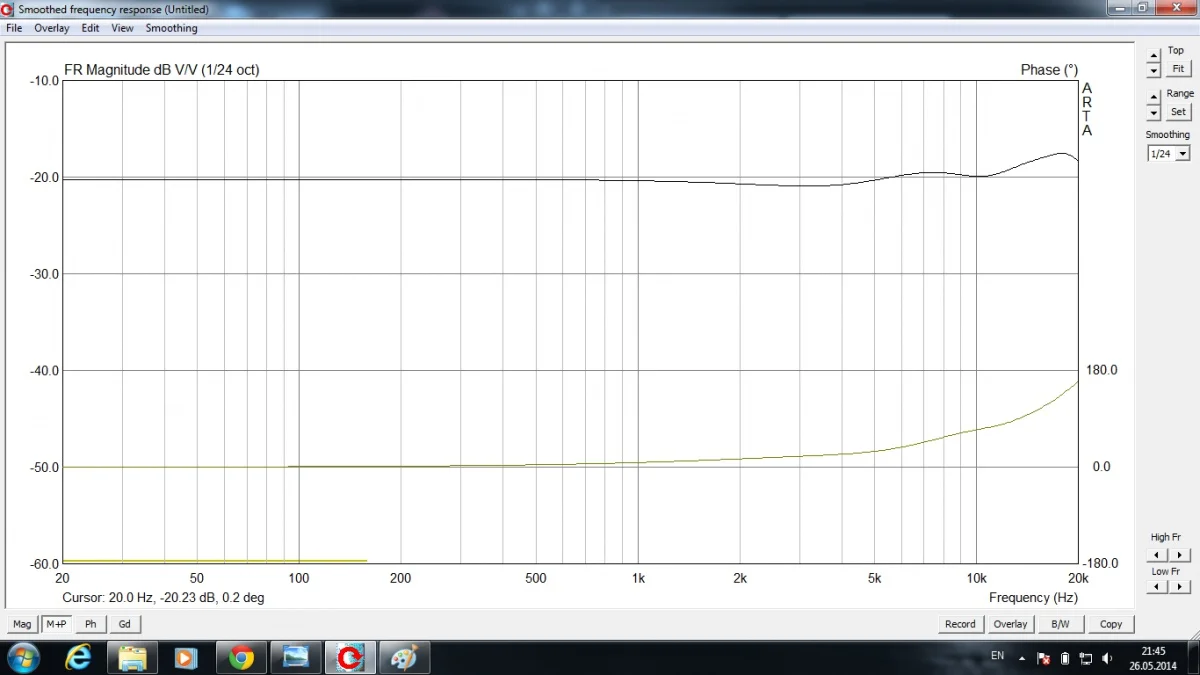The image size is (1200, 675).
Task: Click the Top down arrow stepper
Action: pyautogui.click(x=1154, y=70)
